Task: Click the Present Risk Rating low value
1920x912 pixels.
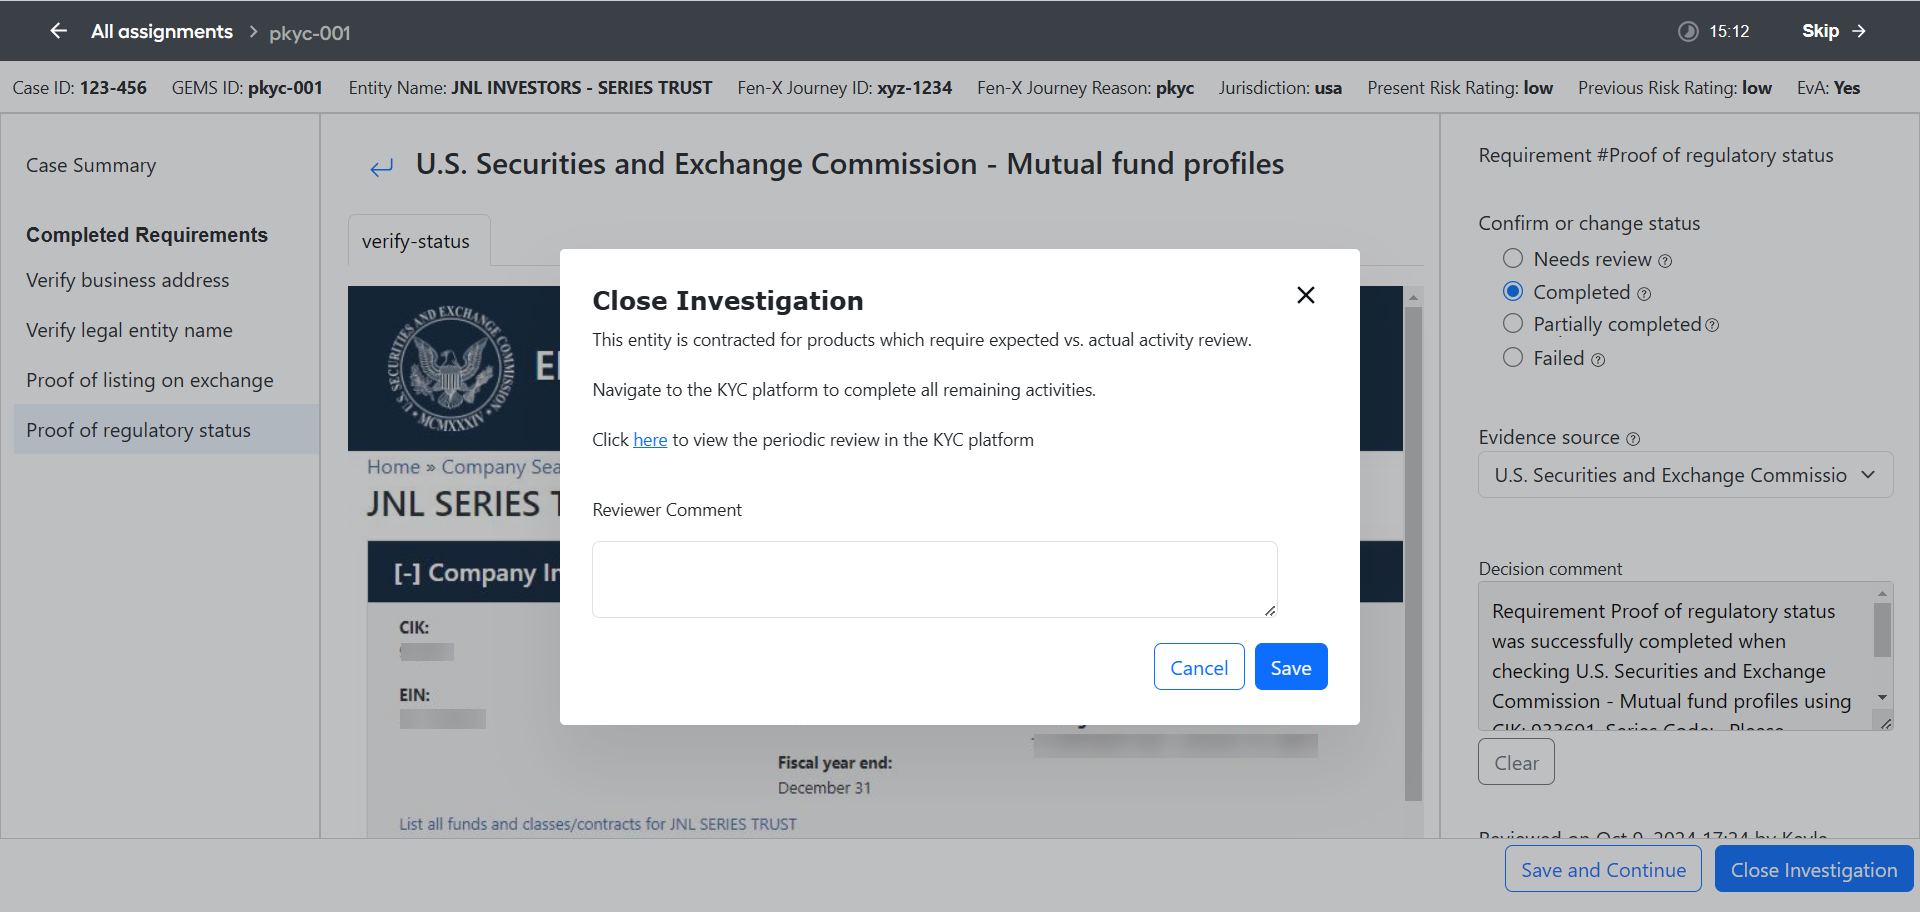Action: (1538, 88)
